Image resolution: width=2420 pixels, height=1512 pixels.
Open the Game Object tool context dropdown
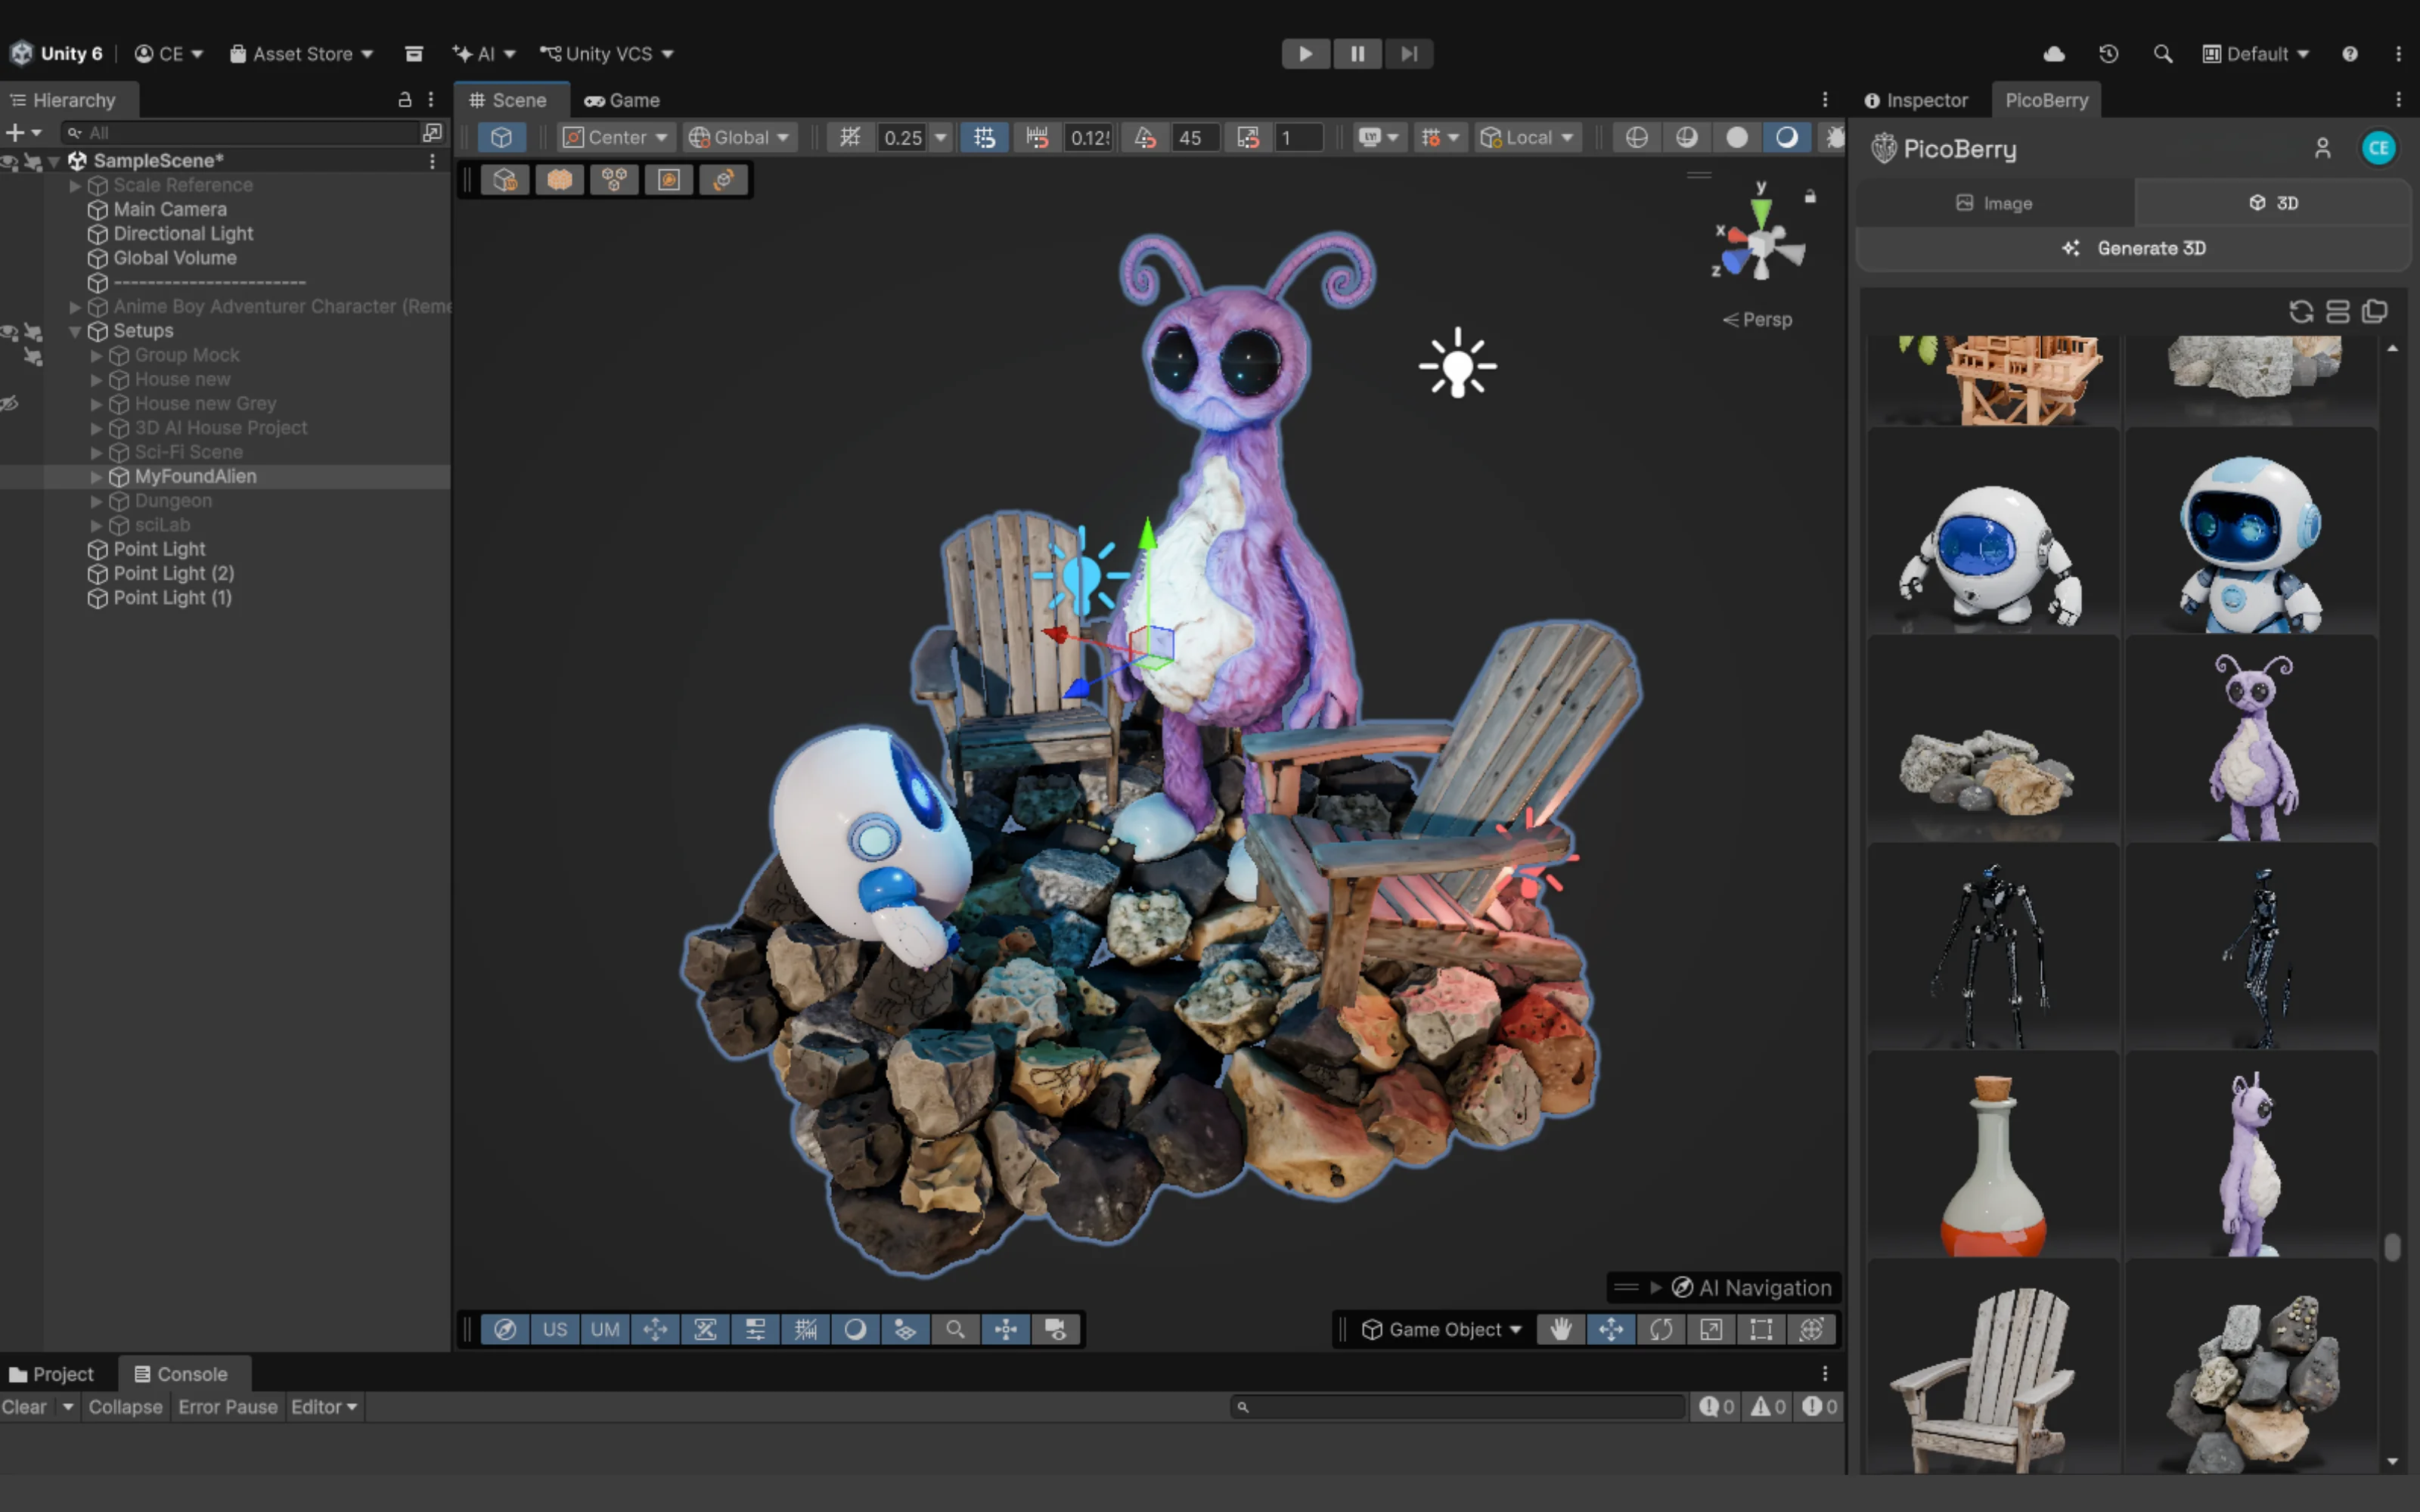coord(1441,1329)
